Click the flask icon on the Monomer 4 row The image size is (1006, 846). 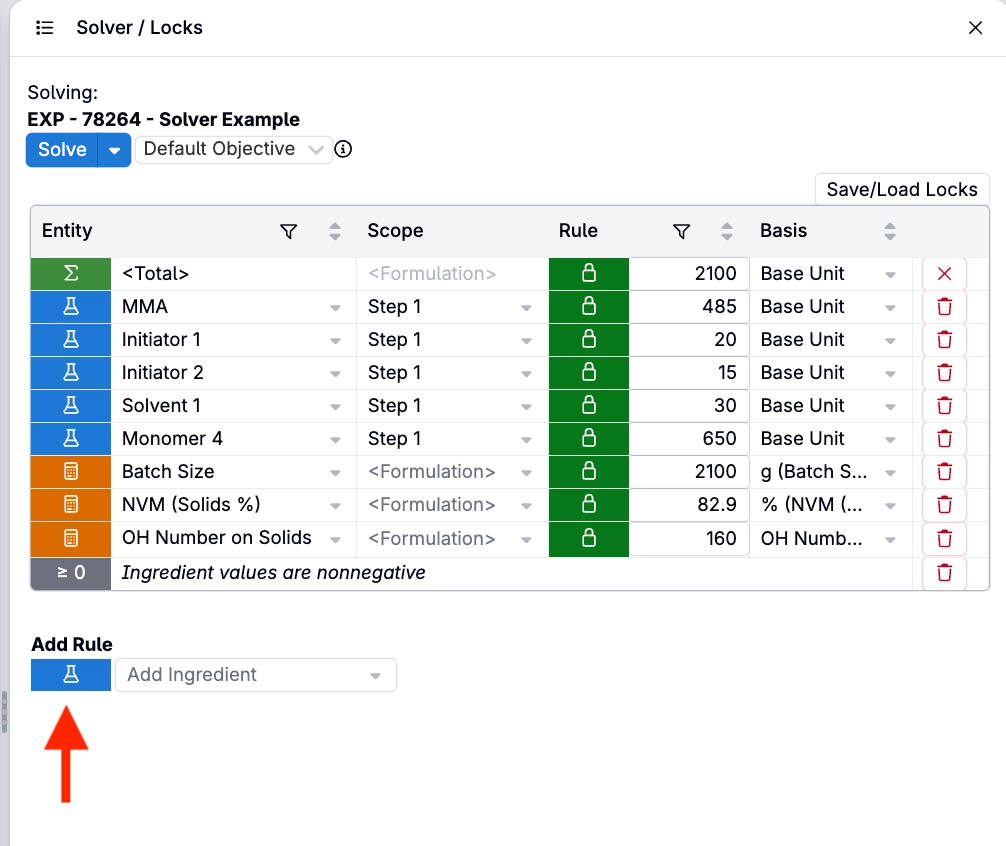pos(71,439)
